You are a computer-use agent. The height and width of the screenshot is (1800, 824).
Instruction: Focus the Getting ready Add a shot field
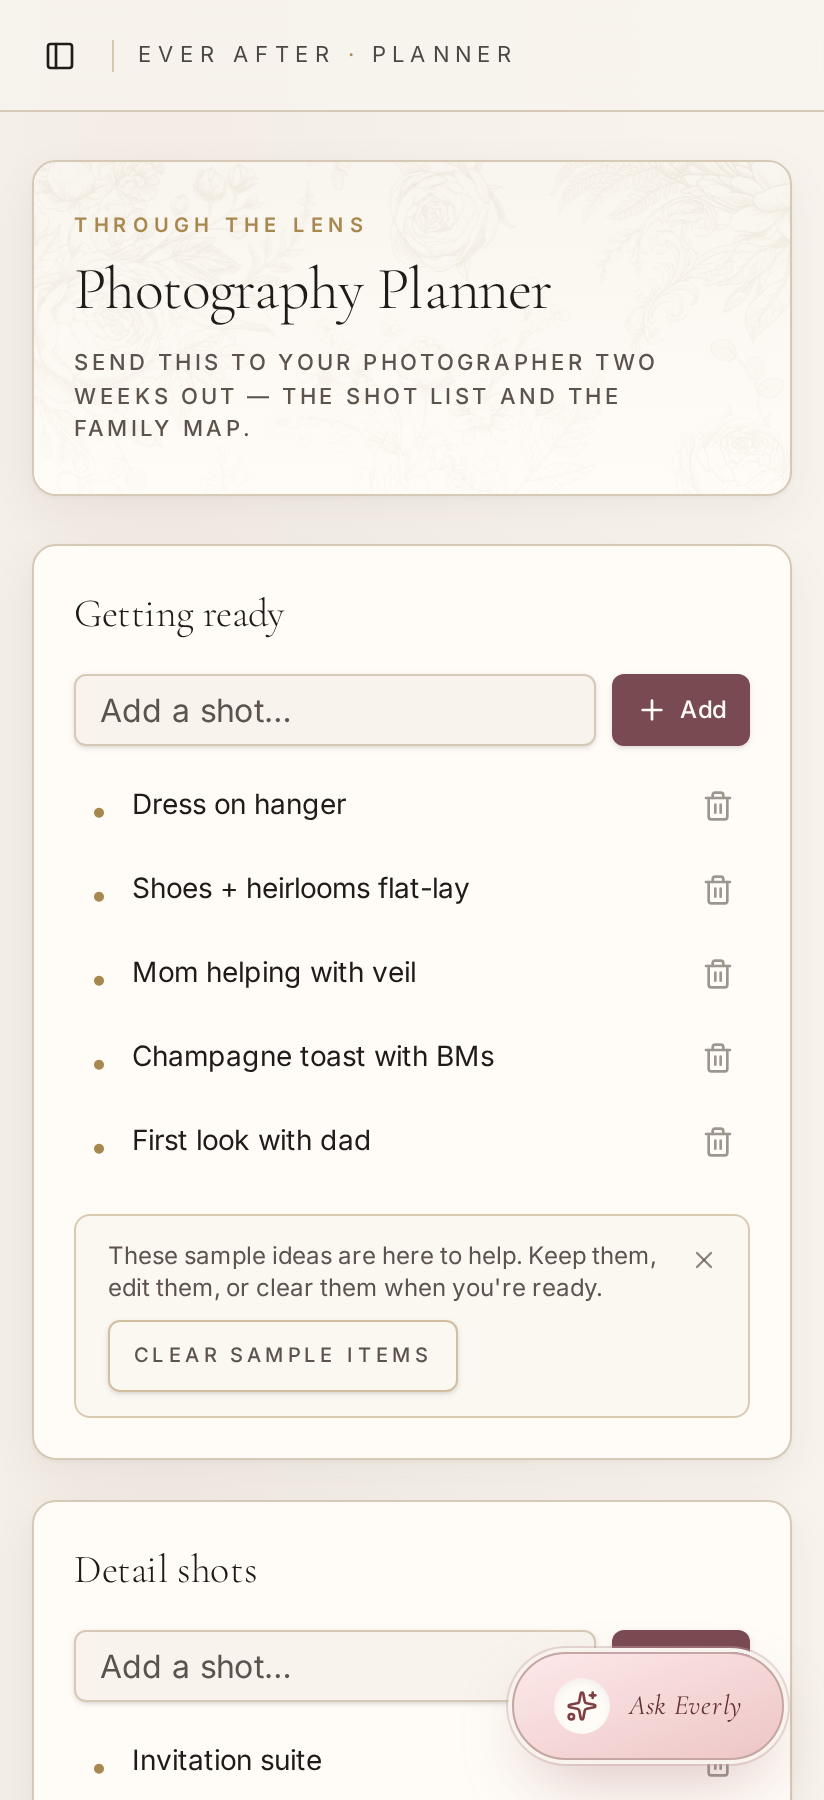click(x=335, y=710)
